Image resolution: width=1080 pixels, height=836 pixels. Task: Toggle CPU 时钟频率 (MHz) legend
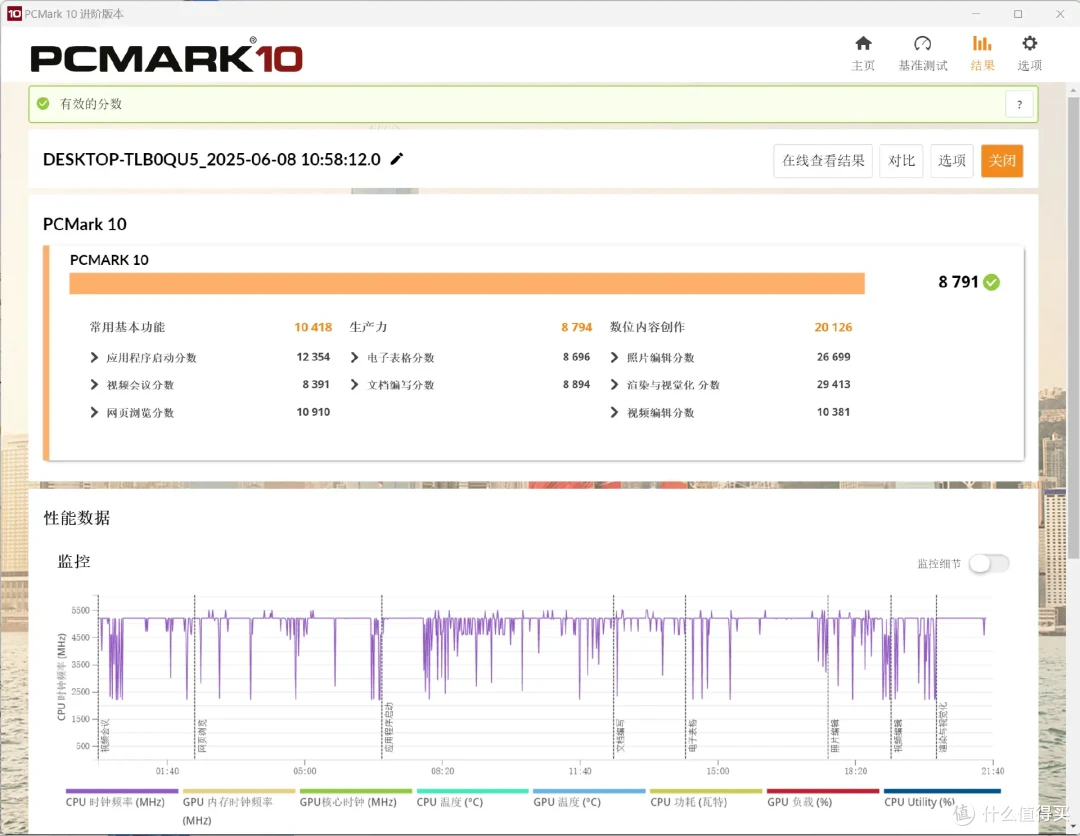pos(121,799)
